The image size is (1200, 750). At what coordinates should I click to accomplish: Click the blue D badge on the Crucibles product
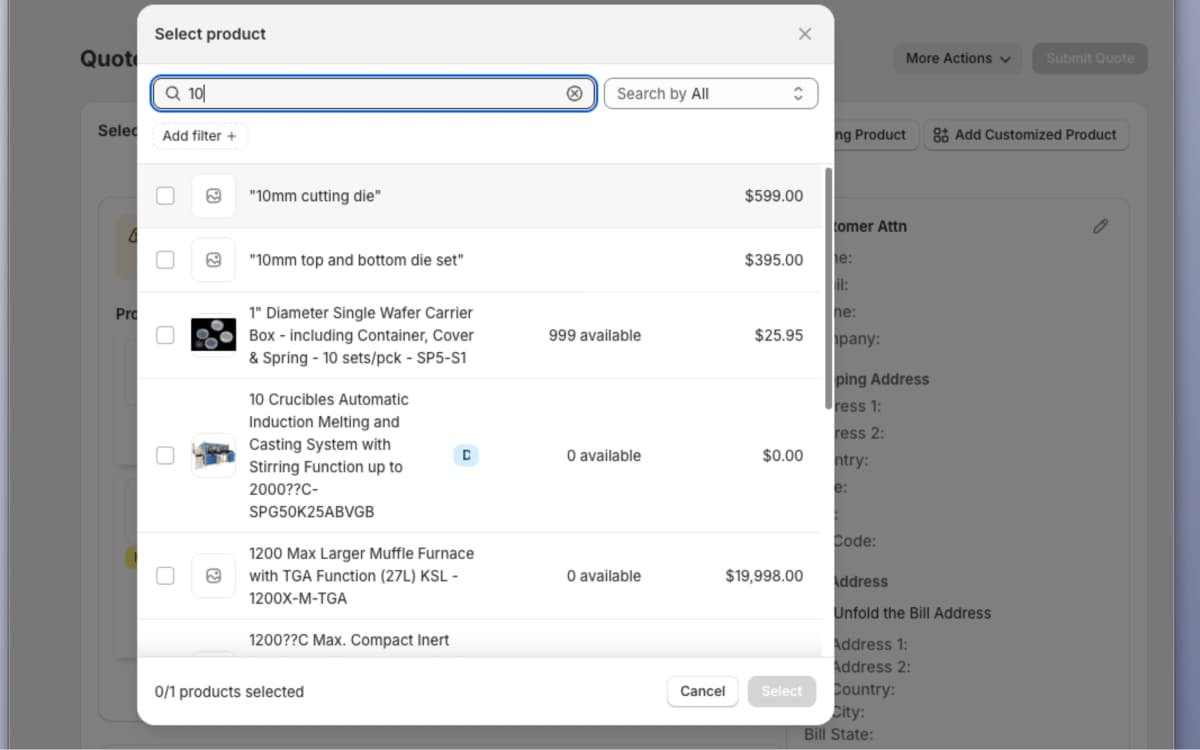pyautogui.click(x=466, y=455)
